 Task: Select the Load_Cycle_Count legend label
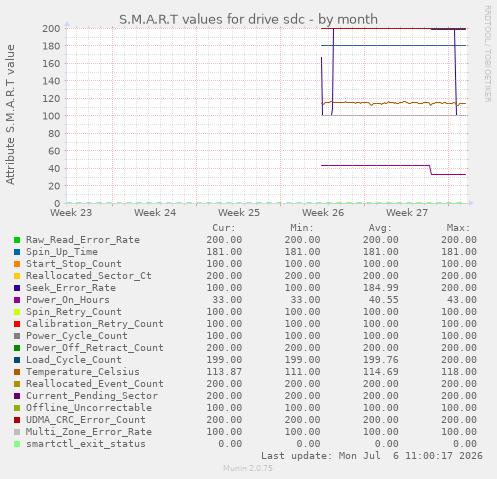(x=74, y=360)
